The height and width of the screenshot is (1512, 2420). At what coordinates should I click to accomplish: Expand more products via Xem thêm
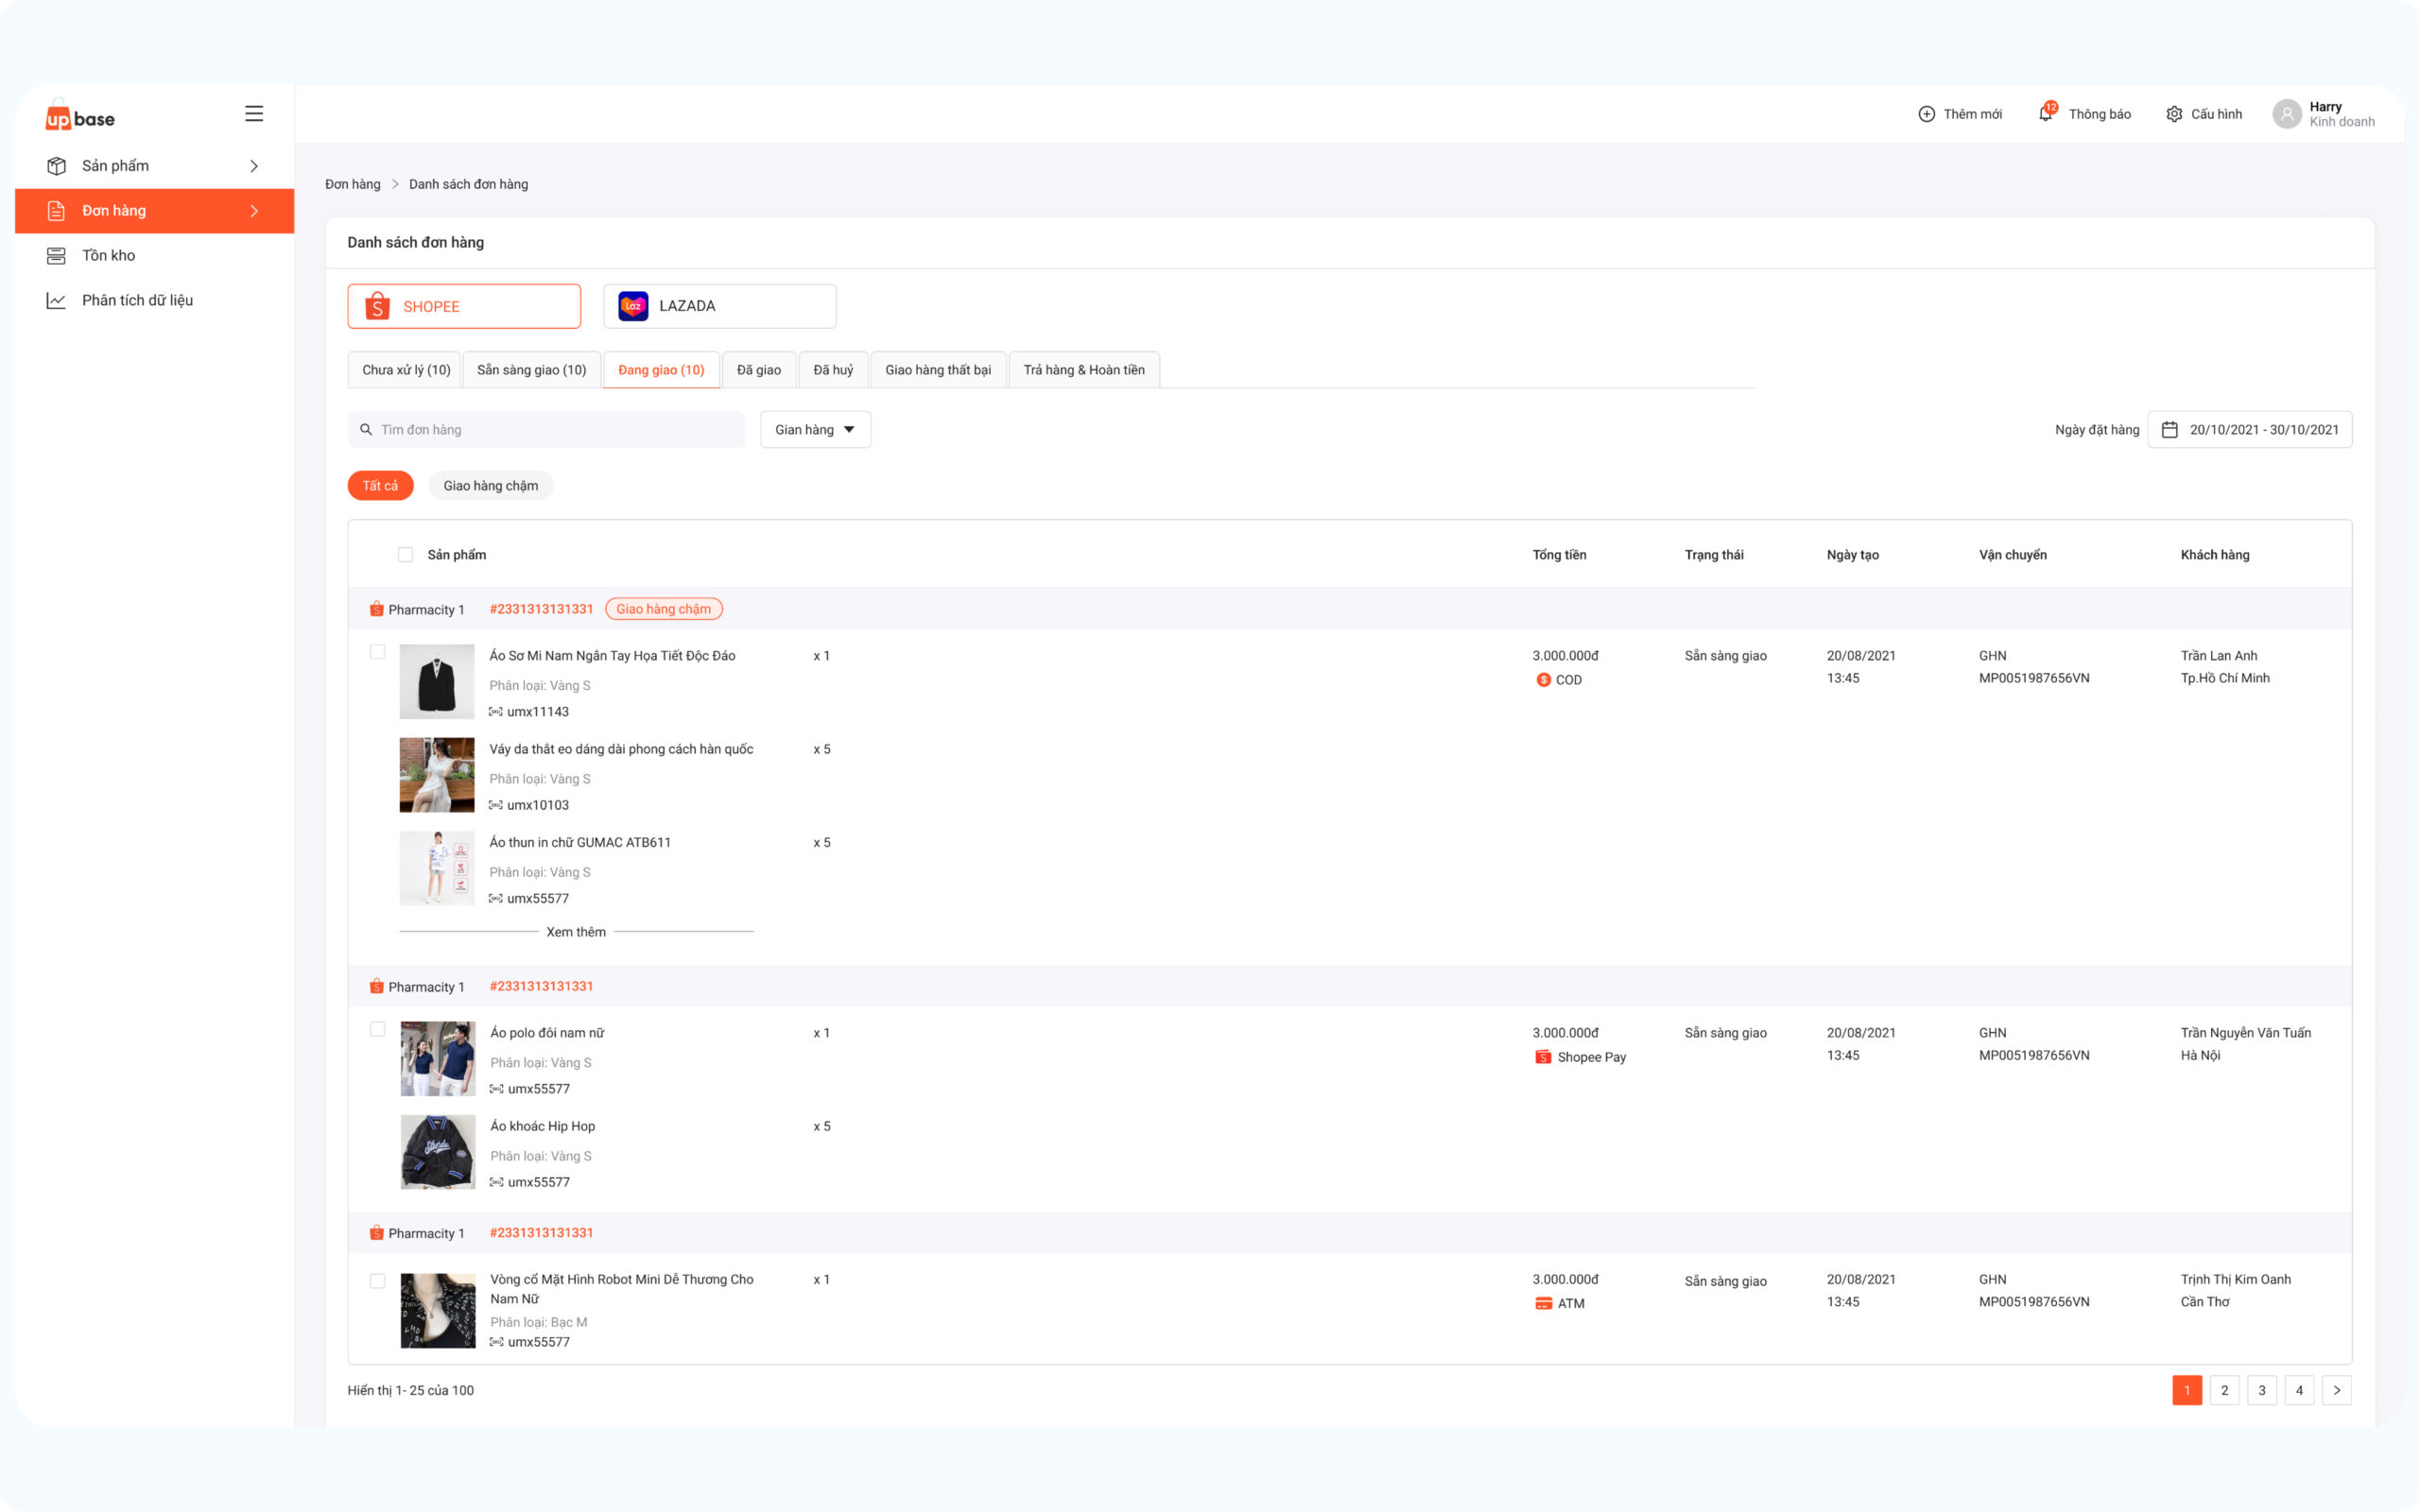pyautogui.click(x=576, y=932)
